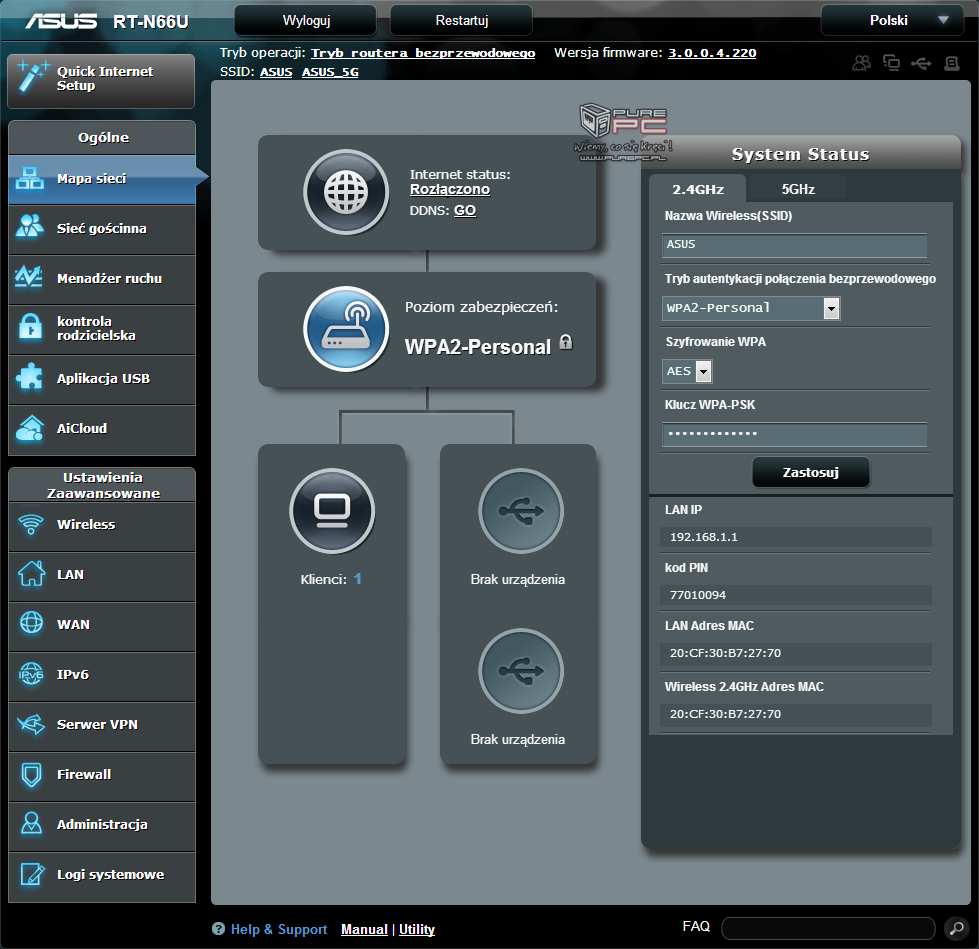Click the FAQ search input field
Screen dimensions: 979x949
point(828,928)
